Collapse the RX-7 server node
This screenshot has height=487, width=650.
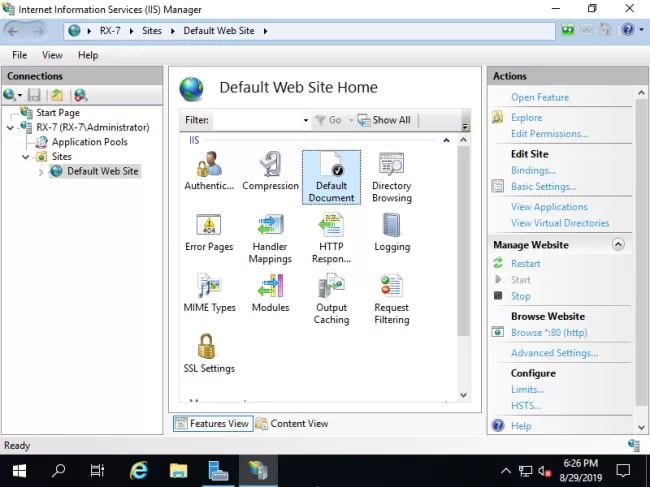(x=10, y=128)
